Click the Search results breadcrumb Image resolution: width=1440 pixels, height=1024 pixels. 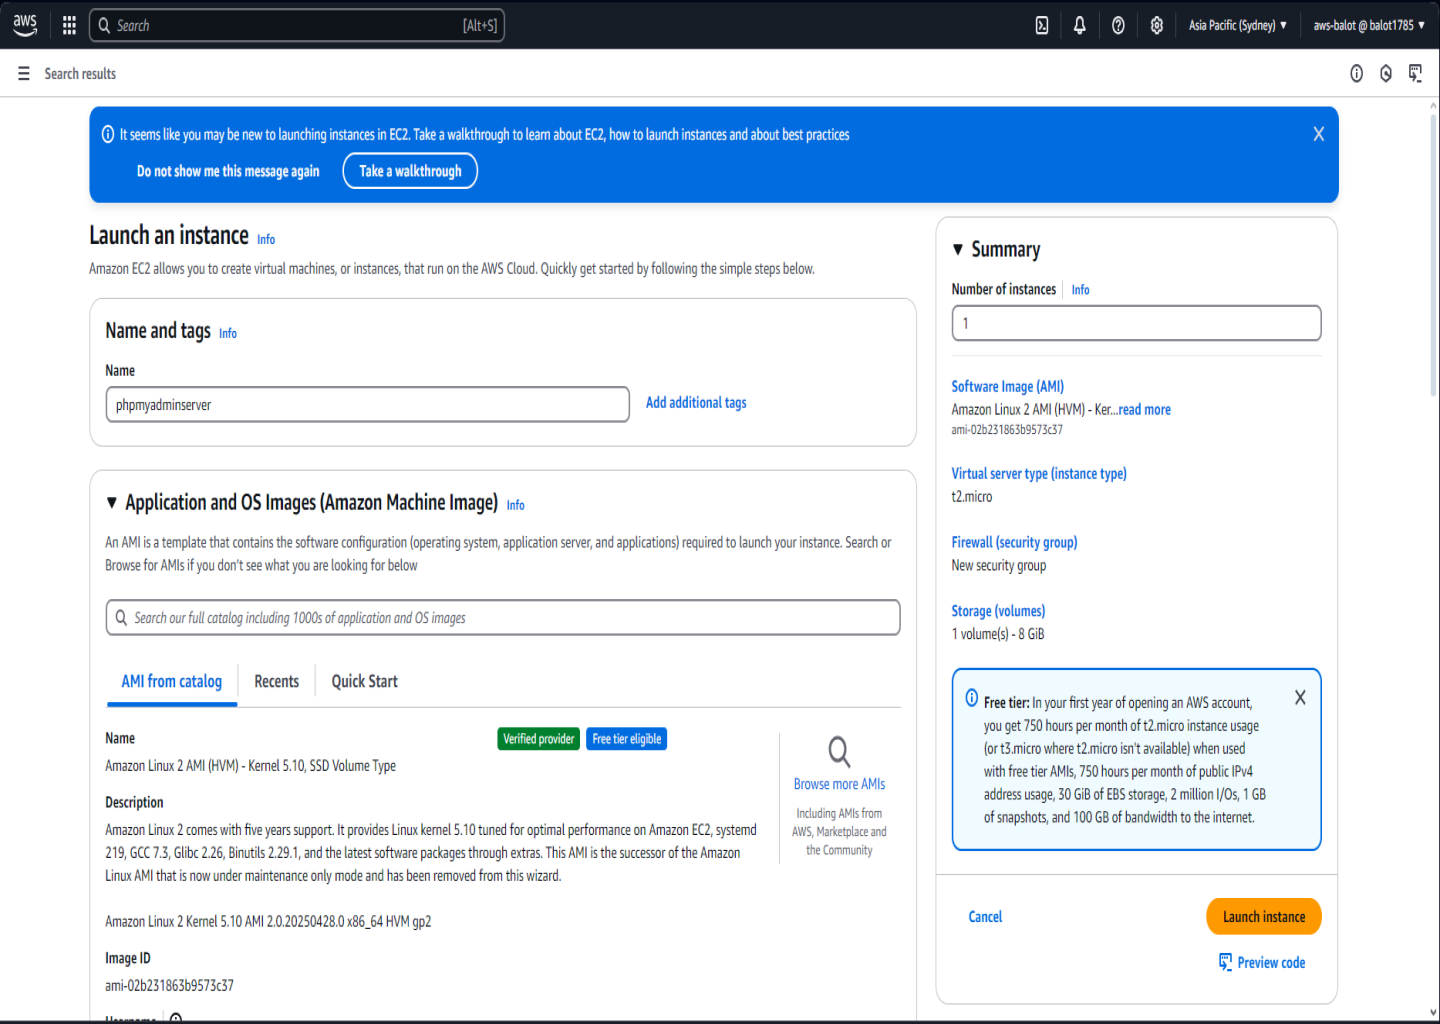coord(80,73)
